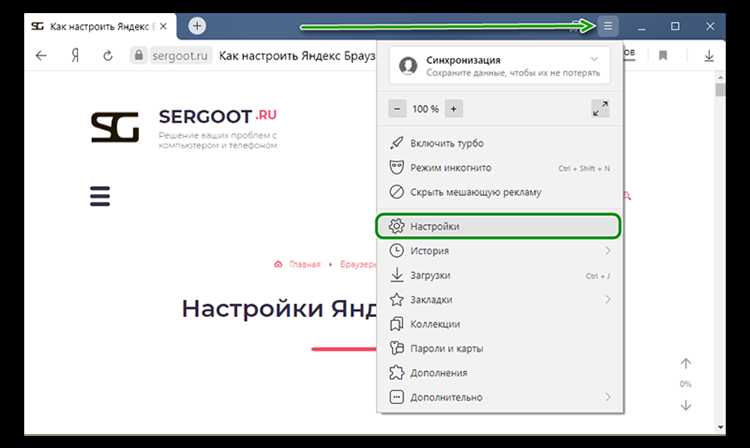
Task: Expand the Закладки submenu arrow
Action: (x=607, y=300)
